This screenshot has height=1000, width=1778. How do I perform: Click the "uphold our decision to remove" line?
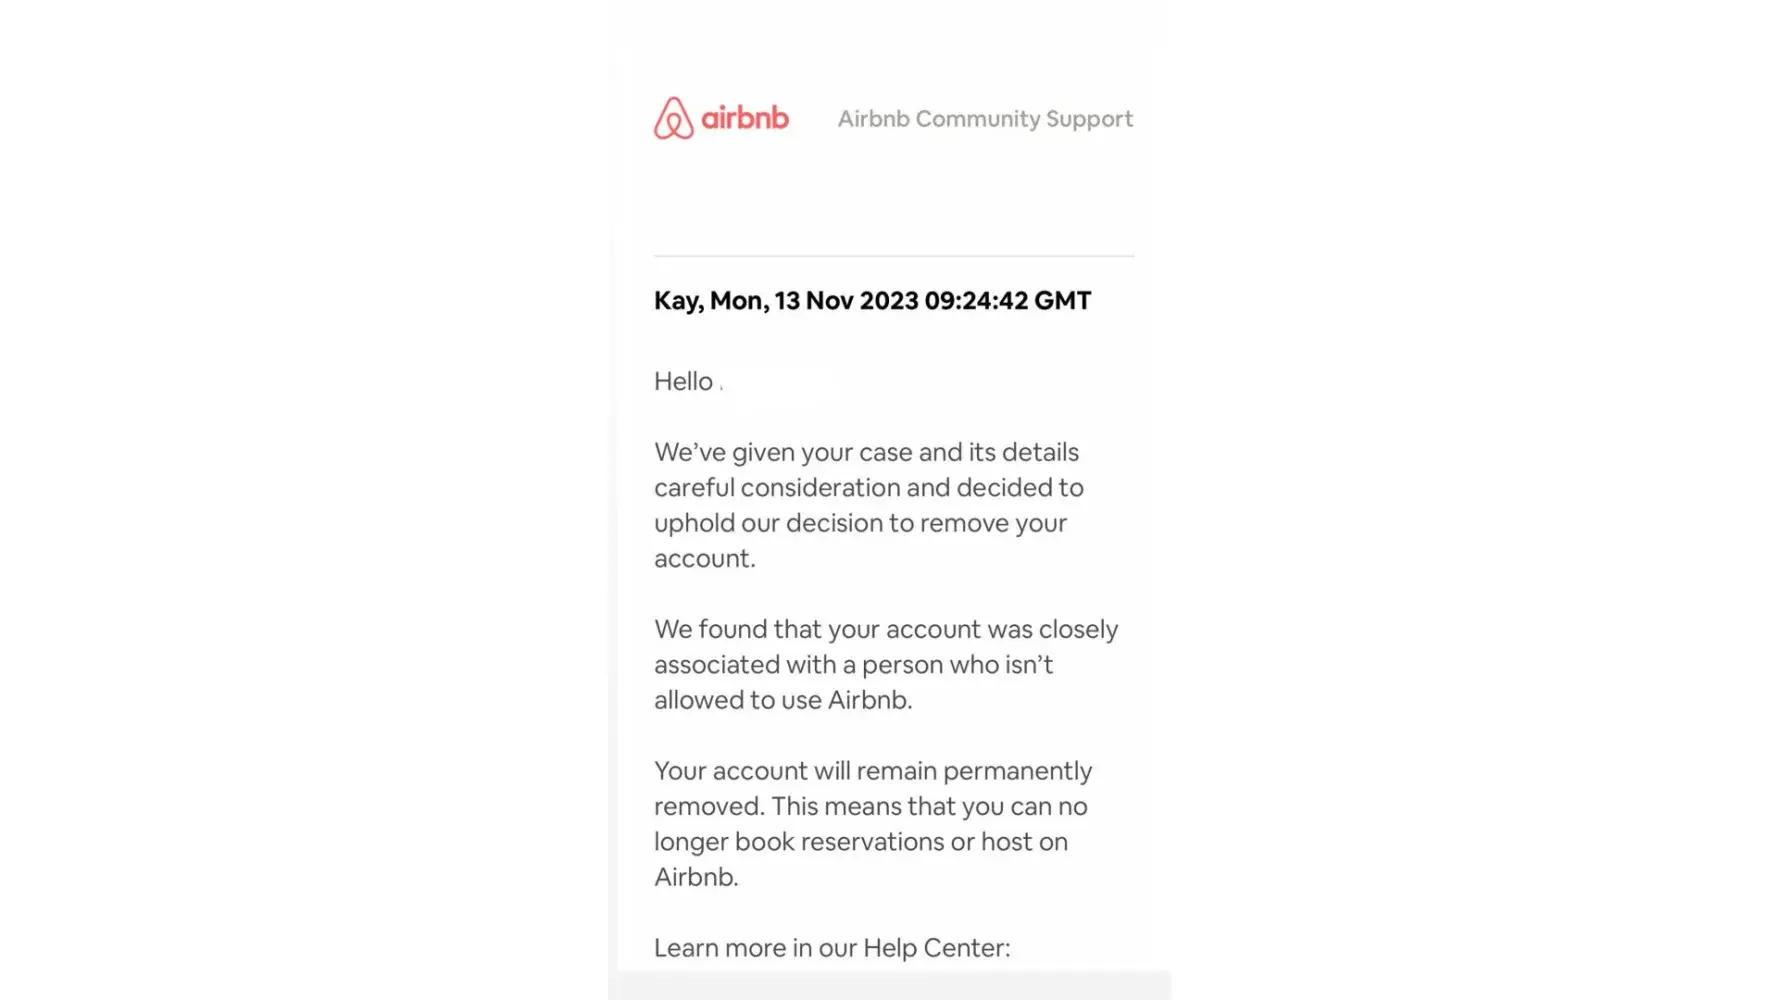click(860, 523)
